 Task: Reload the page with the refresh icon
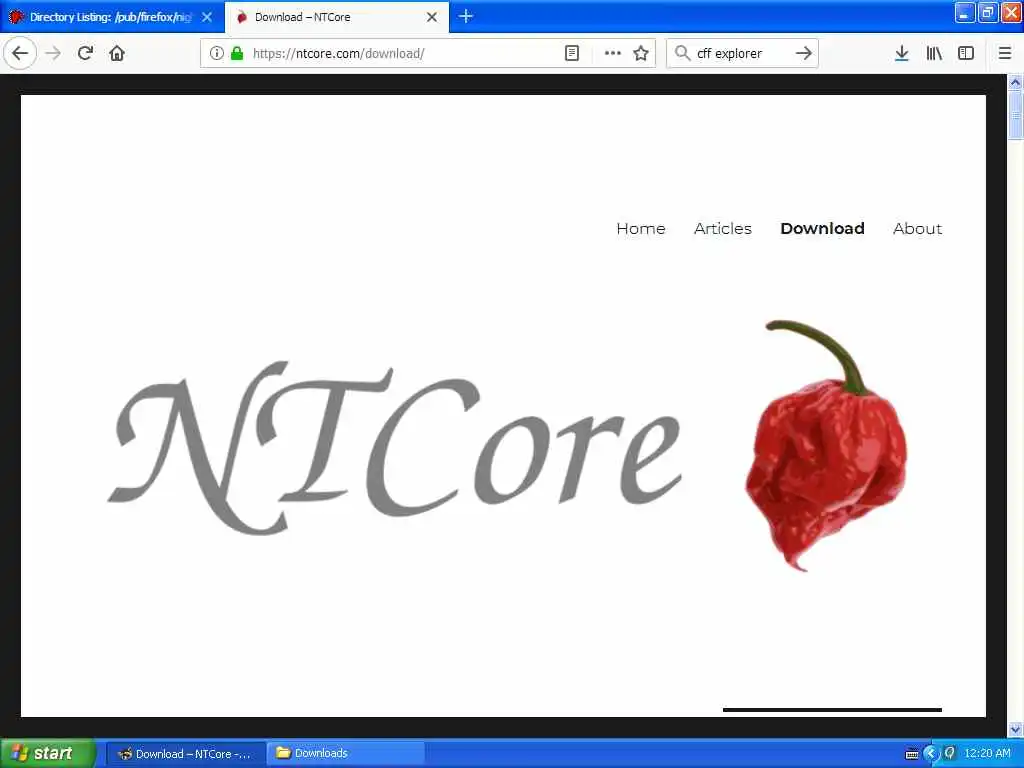85,53
